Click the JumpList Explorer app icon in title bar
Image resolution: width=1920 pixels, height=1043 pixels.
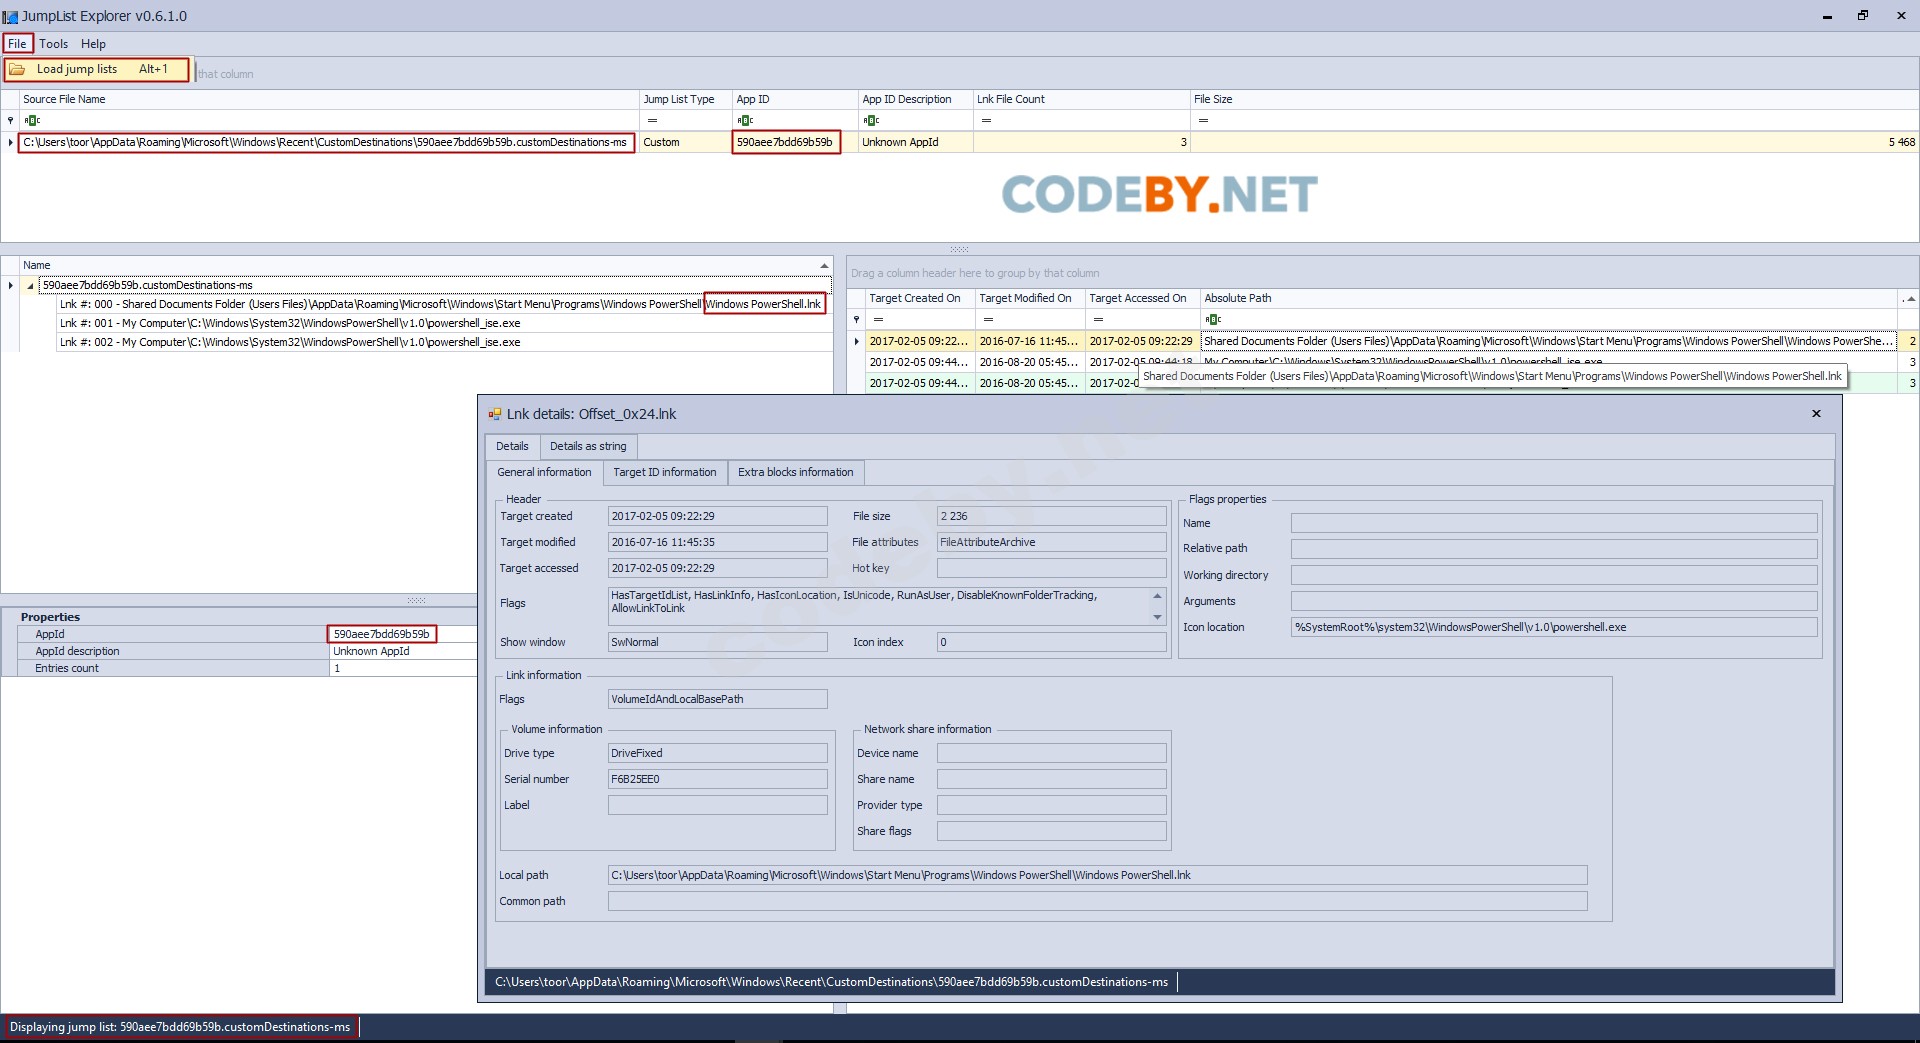pos(10,17)
